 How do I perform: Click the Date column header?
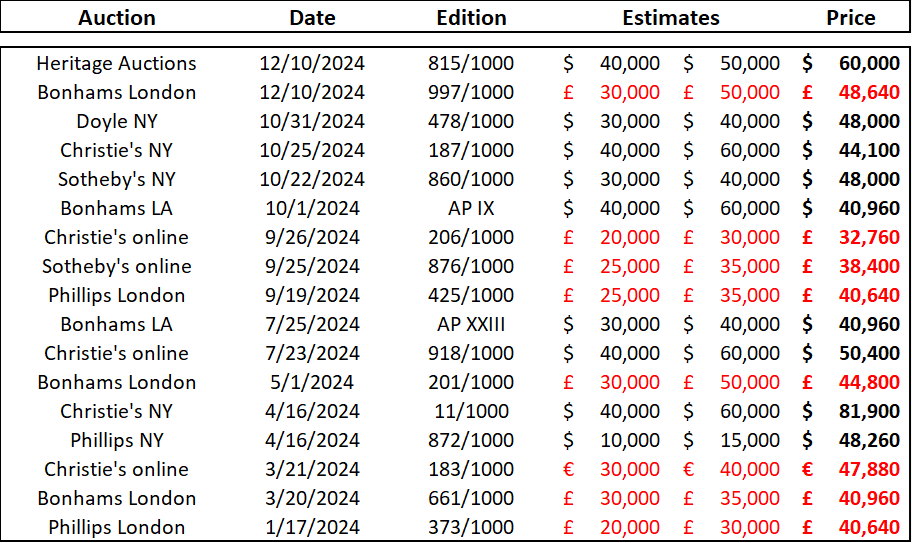click(312, 18)
